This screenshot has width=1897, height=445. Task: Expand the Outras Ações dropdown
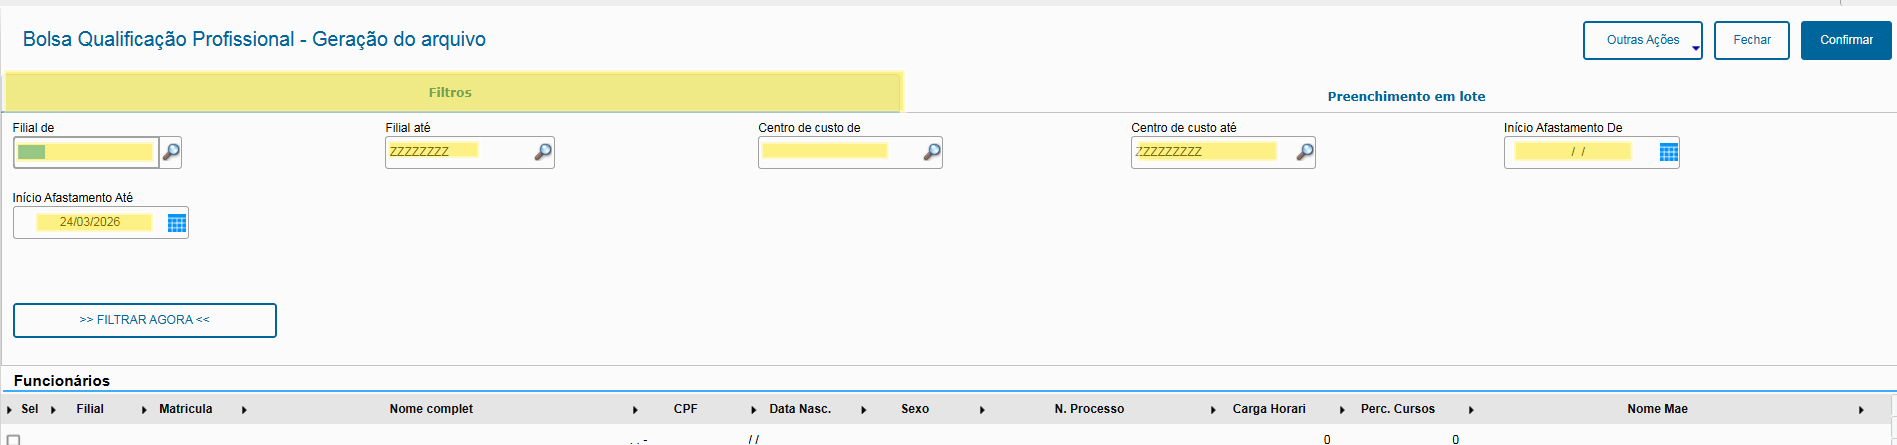pos(1695,48)
